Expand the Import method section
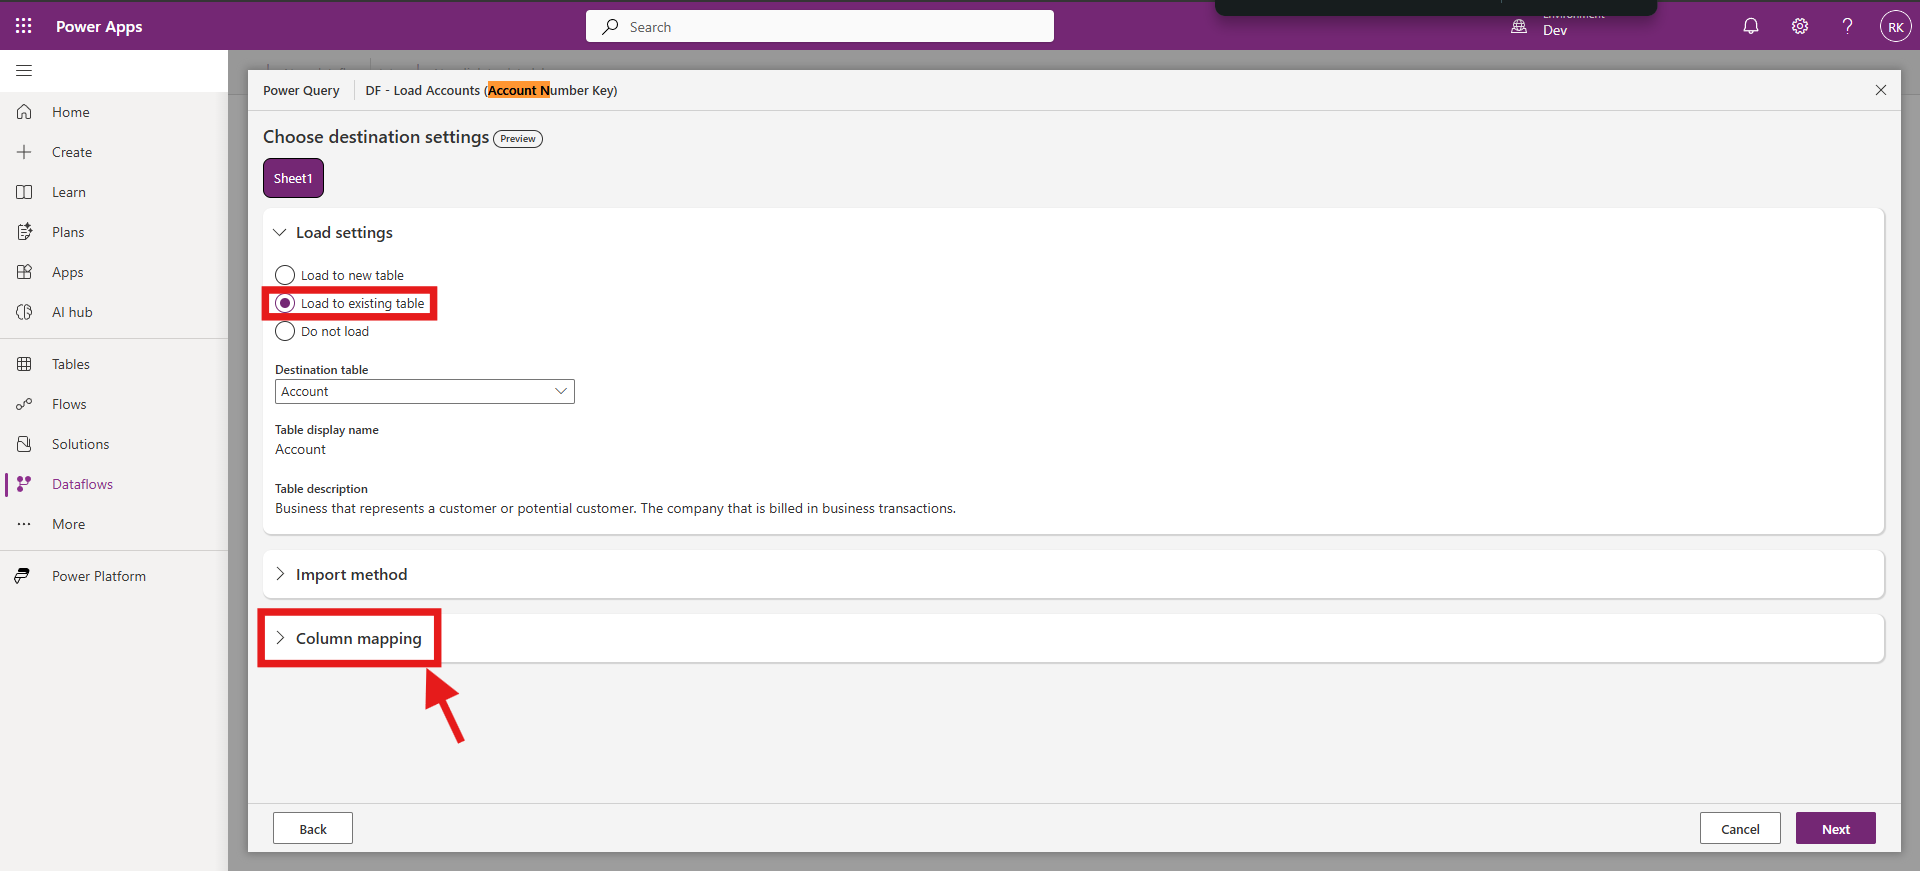This screenshot has width=1920, height=871. pyautogui.click(x=351, y=574)
